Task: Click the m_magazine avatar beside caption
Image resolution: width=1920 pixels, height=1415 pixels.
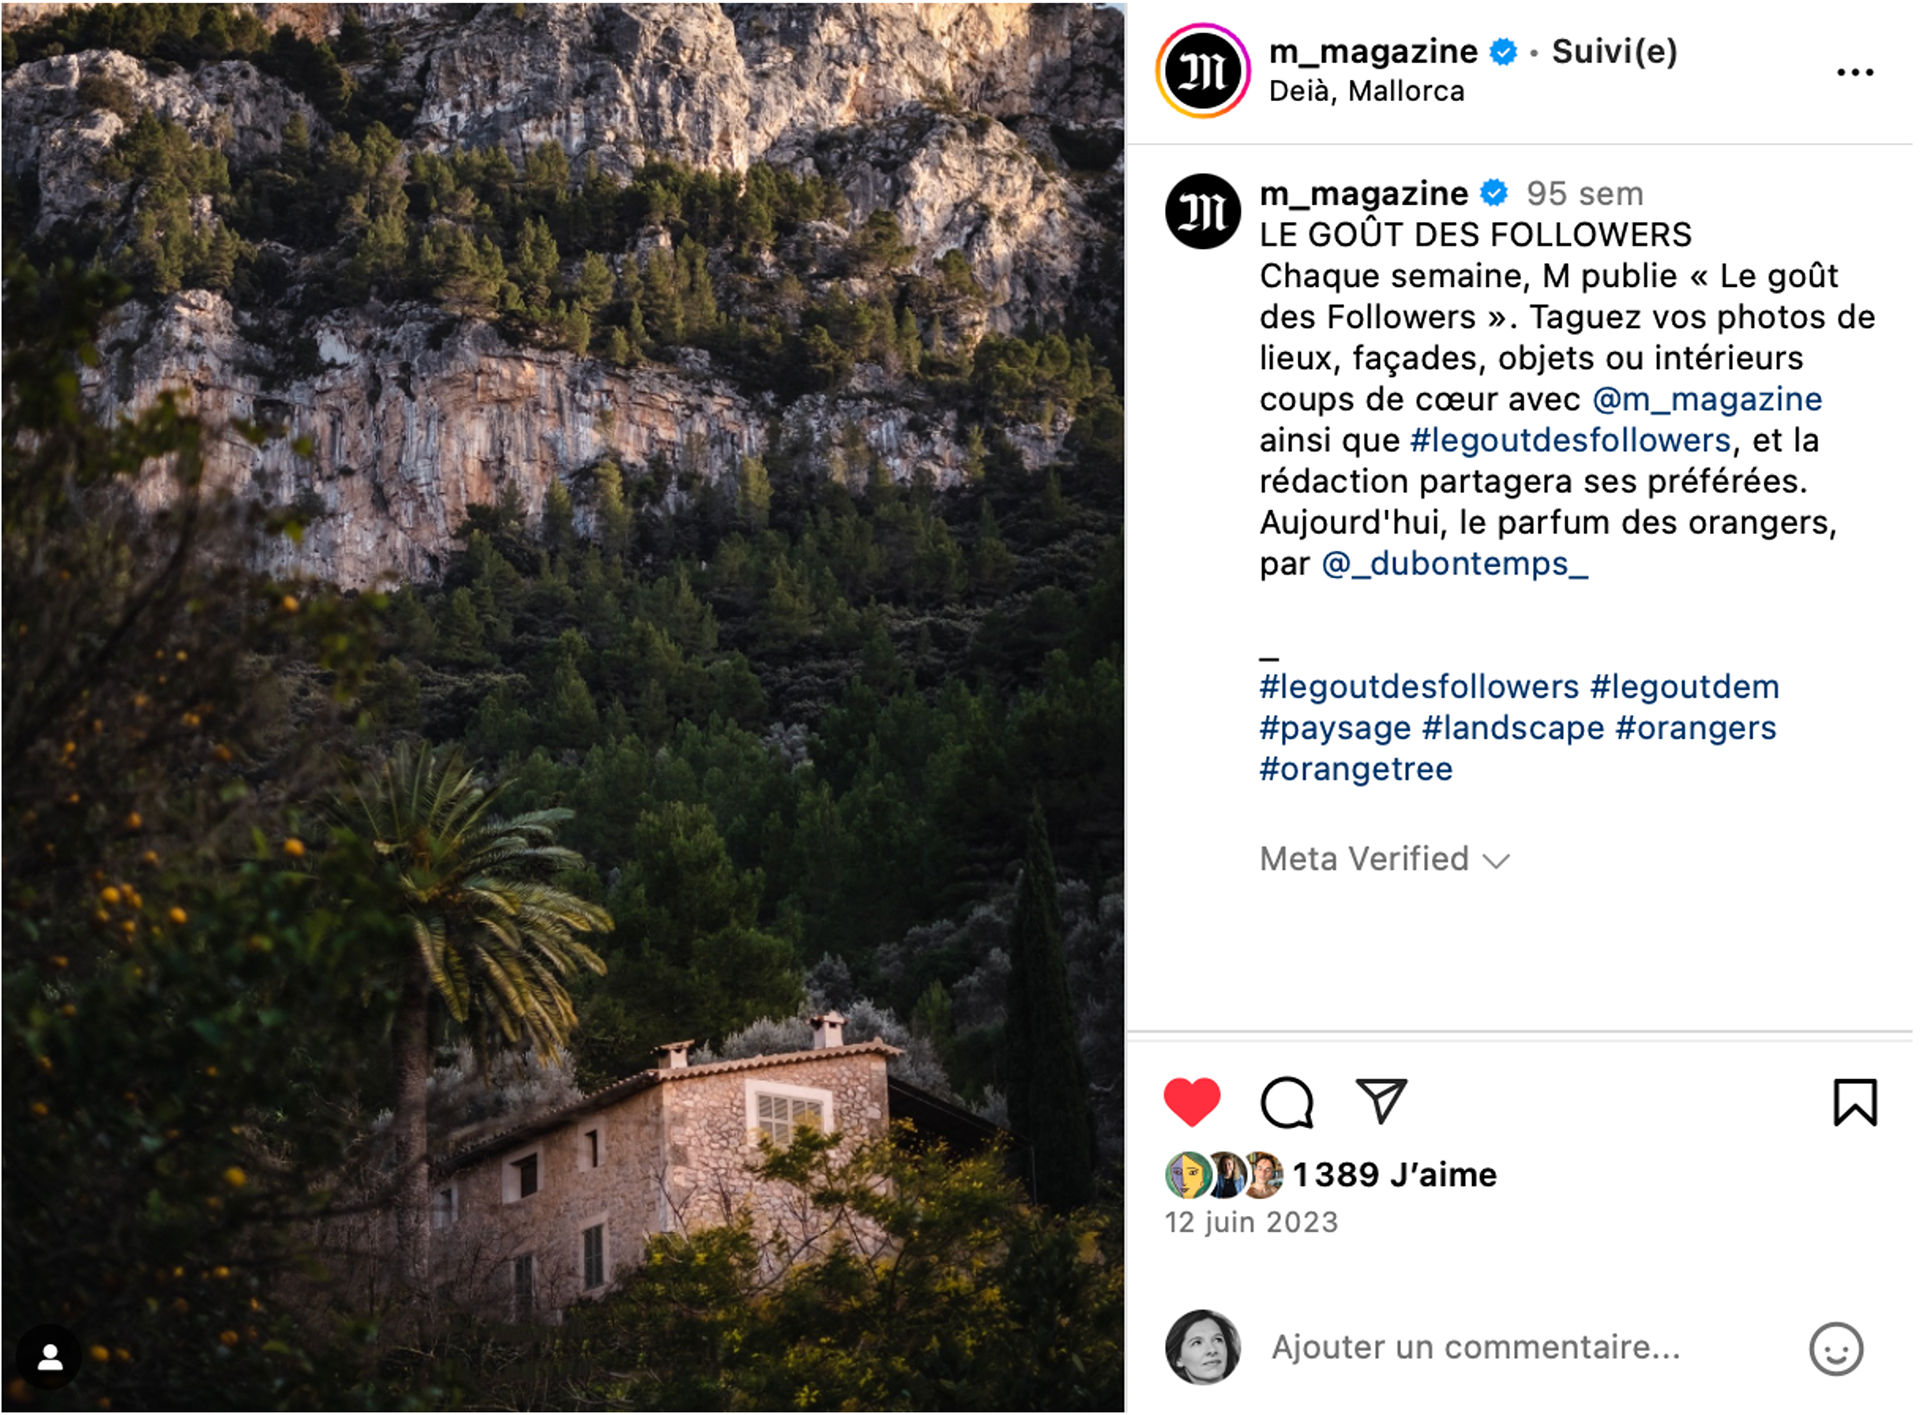Action: point(1203,211)
